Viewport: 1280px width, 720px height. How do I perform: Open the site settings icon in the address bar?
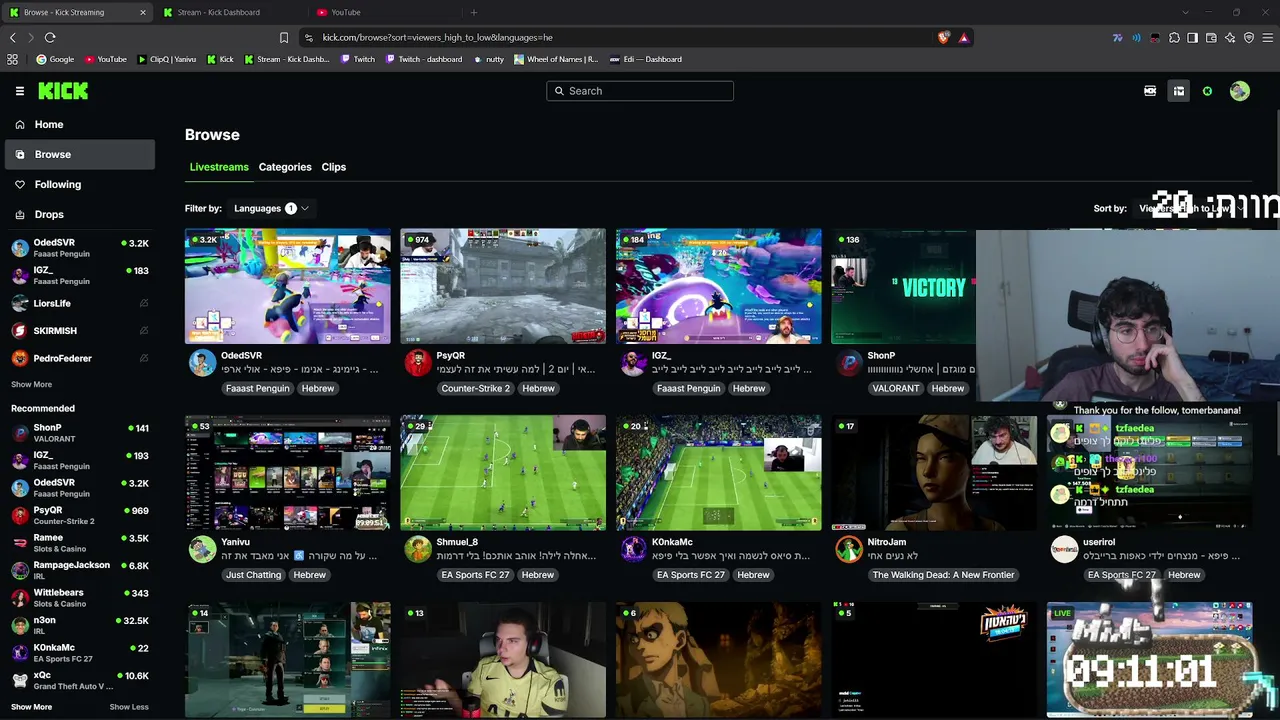pyautogui.click(x=309, y=37)
